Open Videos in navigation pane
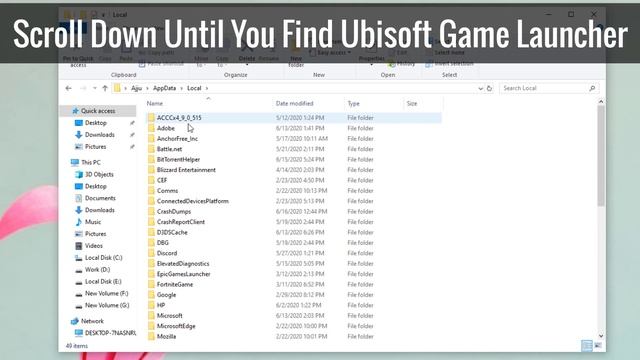 pos(93,246)
